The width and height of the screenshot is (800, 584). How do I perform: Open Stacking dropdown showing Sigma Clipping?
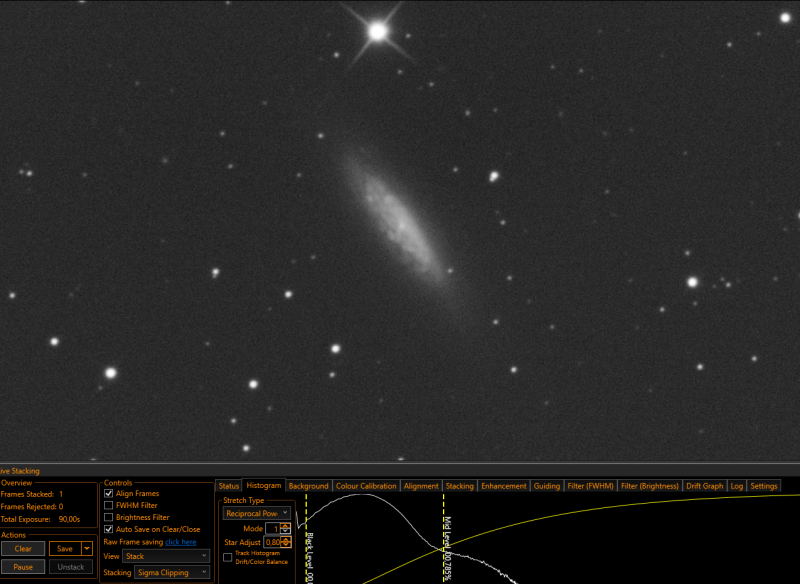pos(172,572)
